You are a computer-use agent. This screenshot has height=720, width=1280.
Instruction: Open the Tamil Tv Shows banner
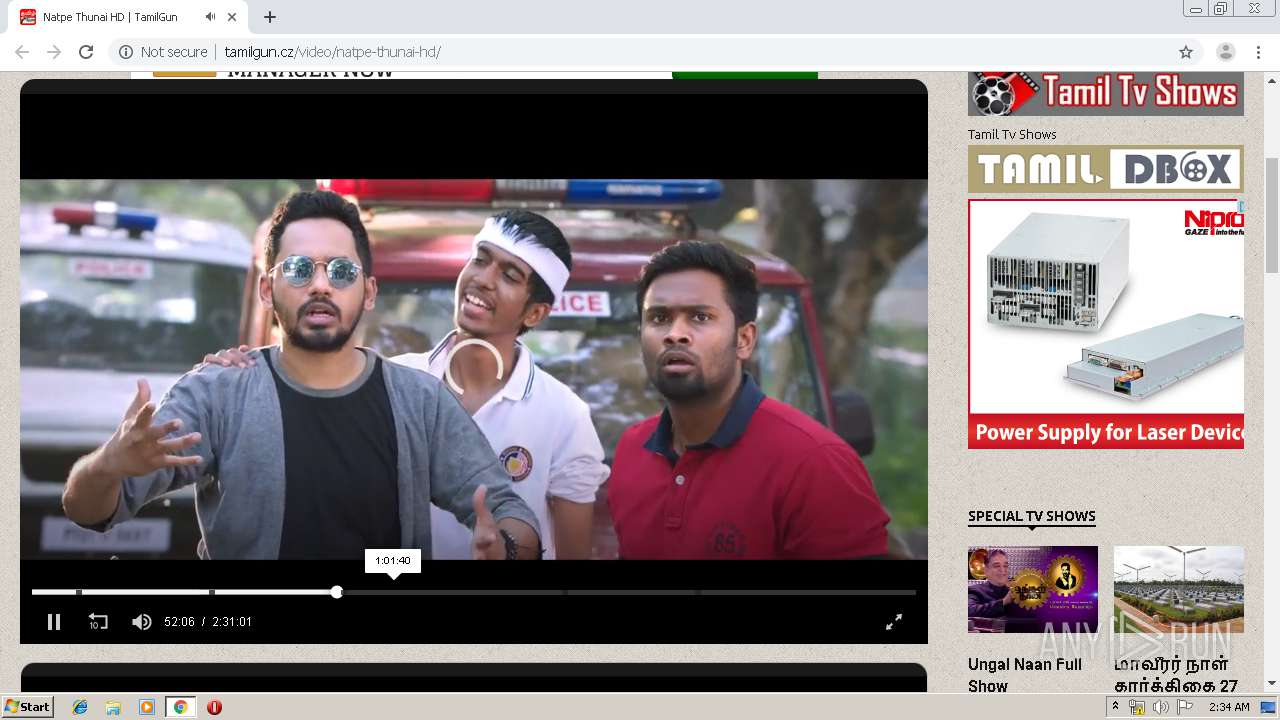[1106, 94]
